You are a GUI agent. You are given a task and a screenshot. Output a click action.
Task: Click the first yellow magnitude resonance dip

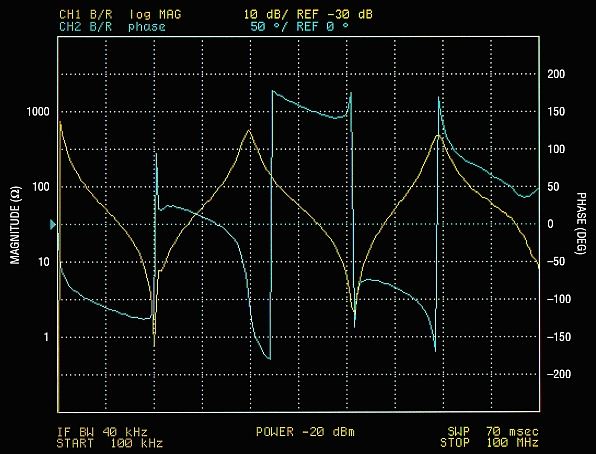(x=154, y=337)
